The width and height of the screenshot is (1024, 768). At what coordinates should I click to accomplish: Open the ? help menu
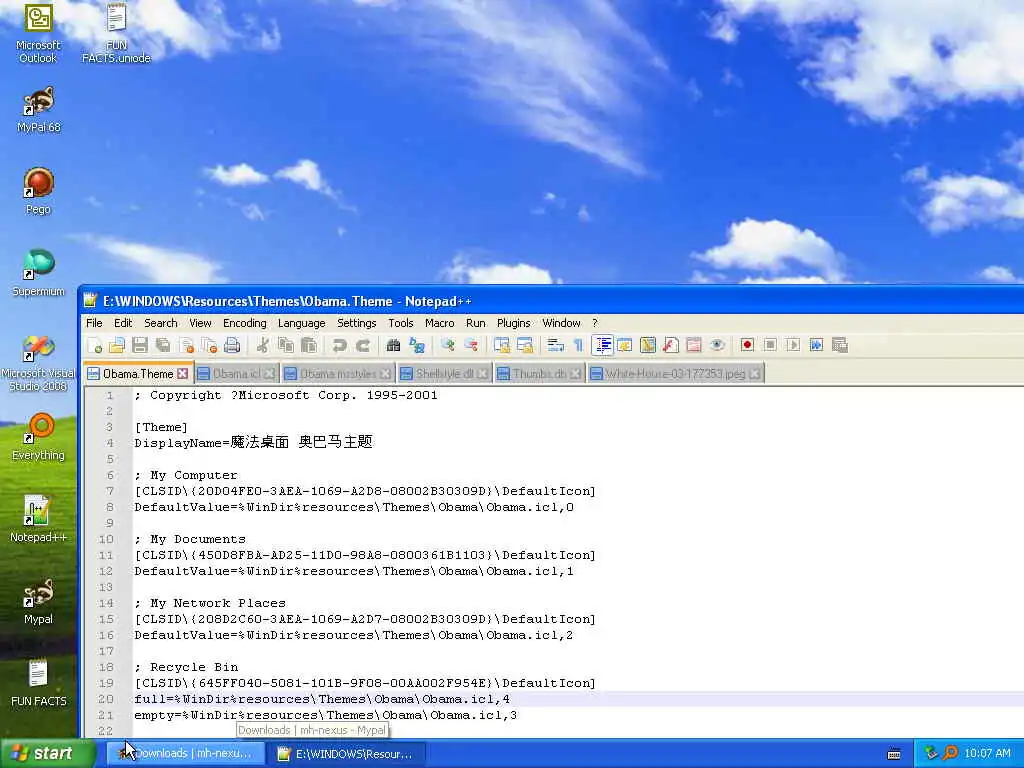594,323
